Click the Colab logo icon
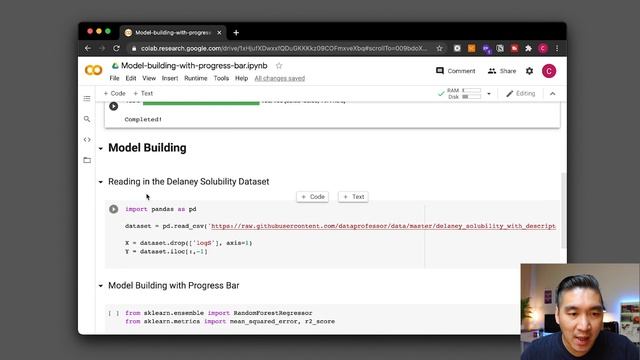 [93, 70]
